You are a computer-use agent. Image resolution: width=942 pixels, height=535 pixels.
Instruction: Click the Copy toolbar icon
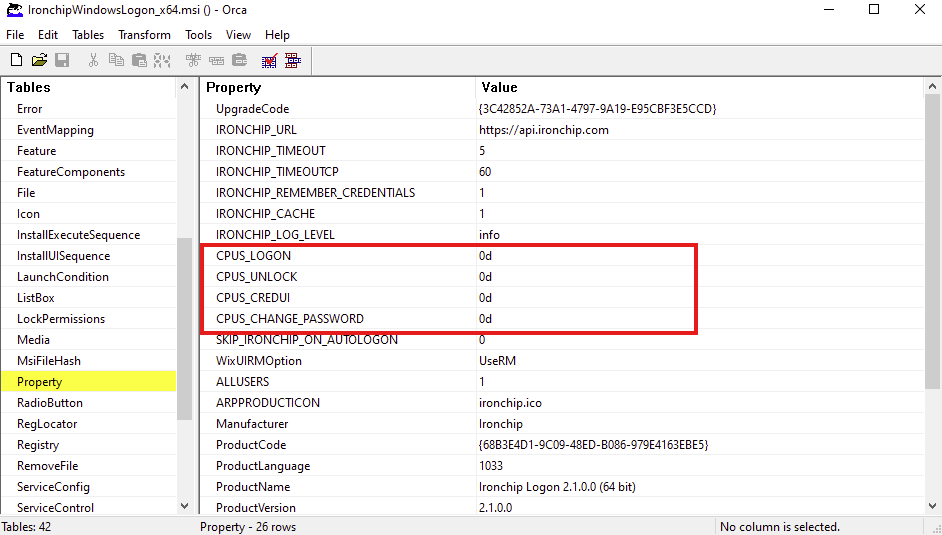[x=117, y=61]
